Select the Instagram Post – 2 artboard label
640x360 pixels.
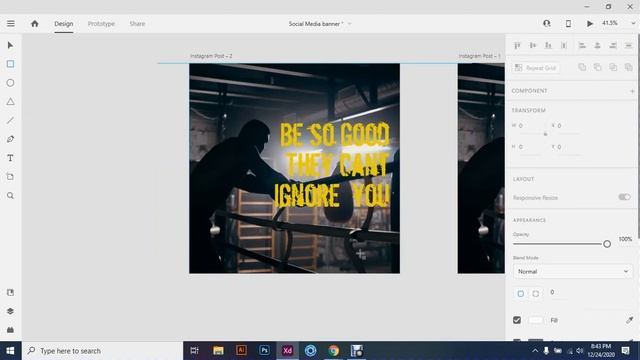[211, 56]
